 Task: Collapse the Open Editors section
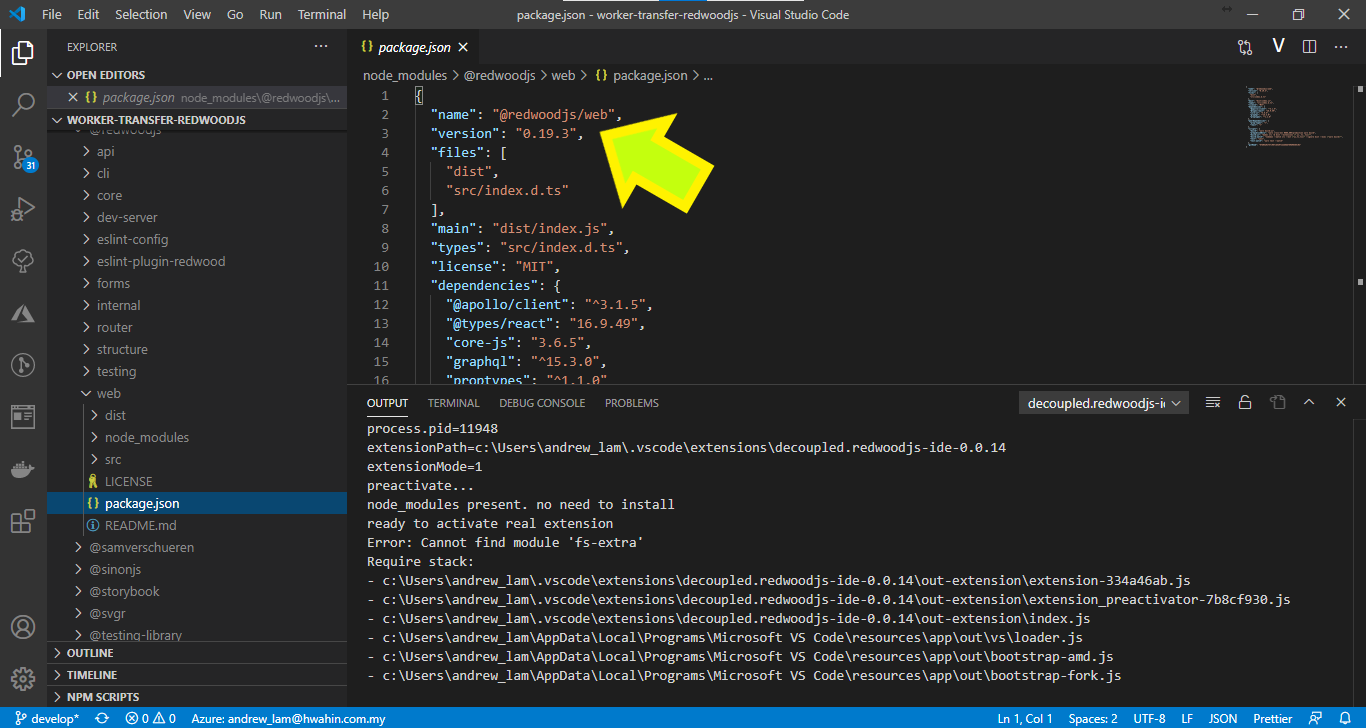coord(197,75)
